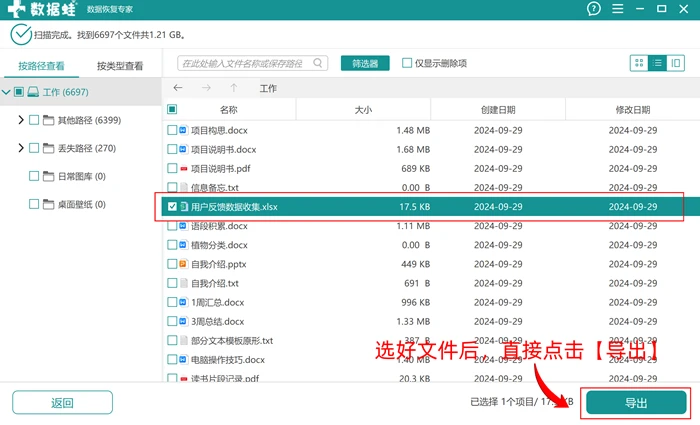This screenshot has width=700, height=425.
Task: Switch to preview pane view icon
Action: (x=675, y=63)
